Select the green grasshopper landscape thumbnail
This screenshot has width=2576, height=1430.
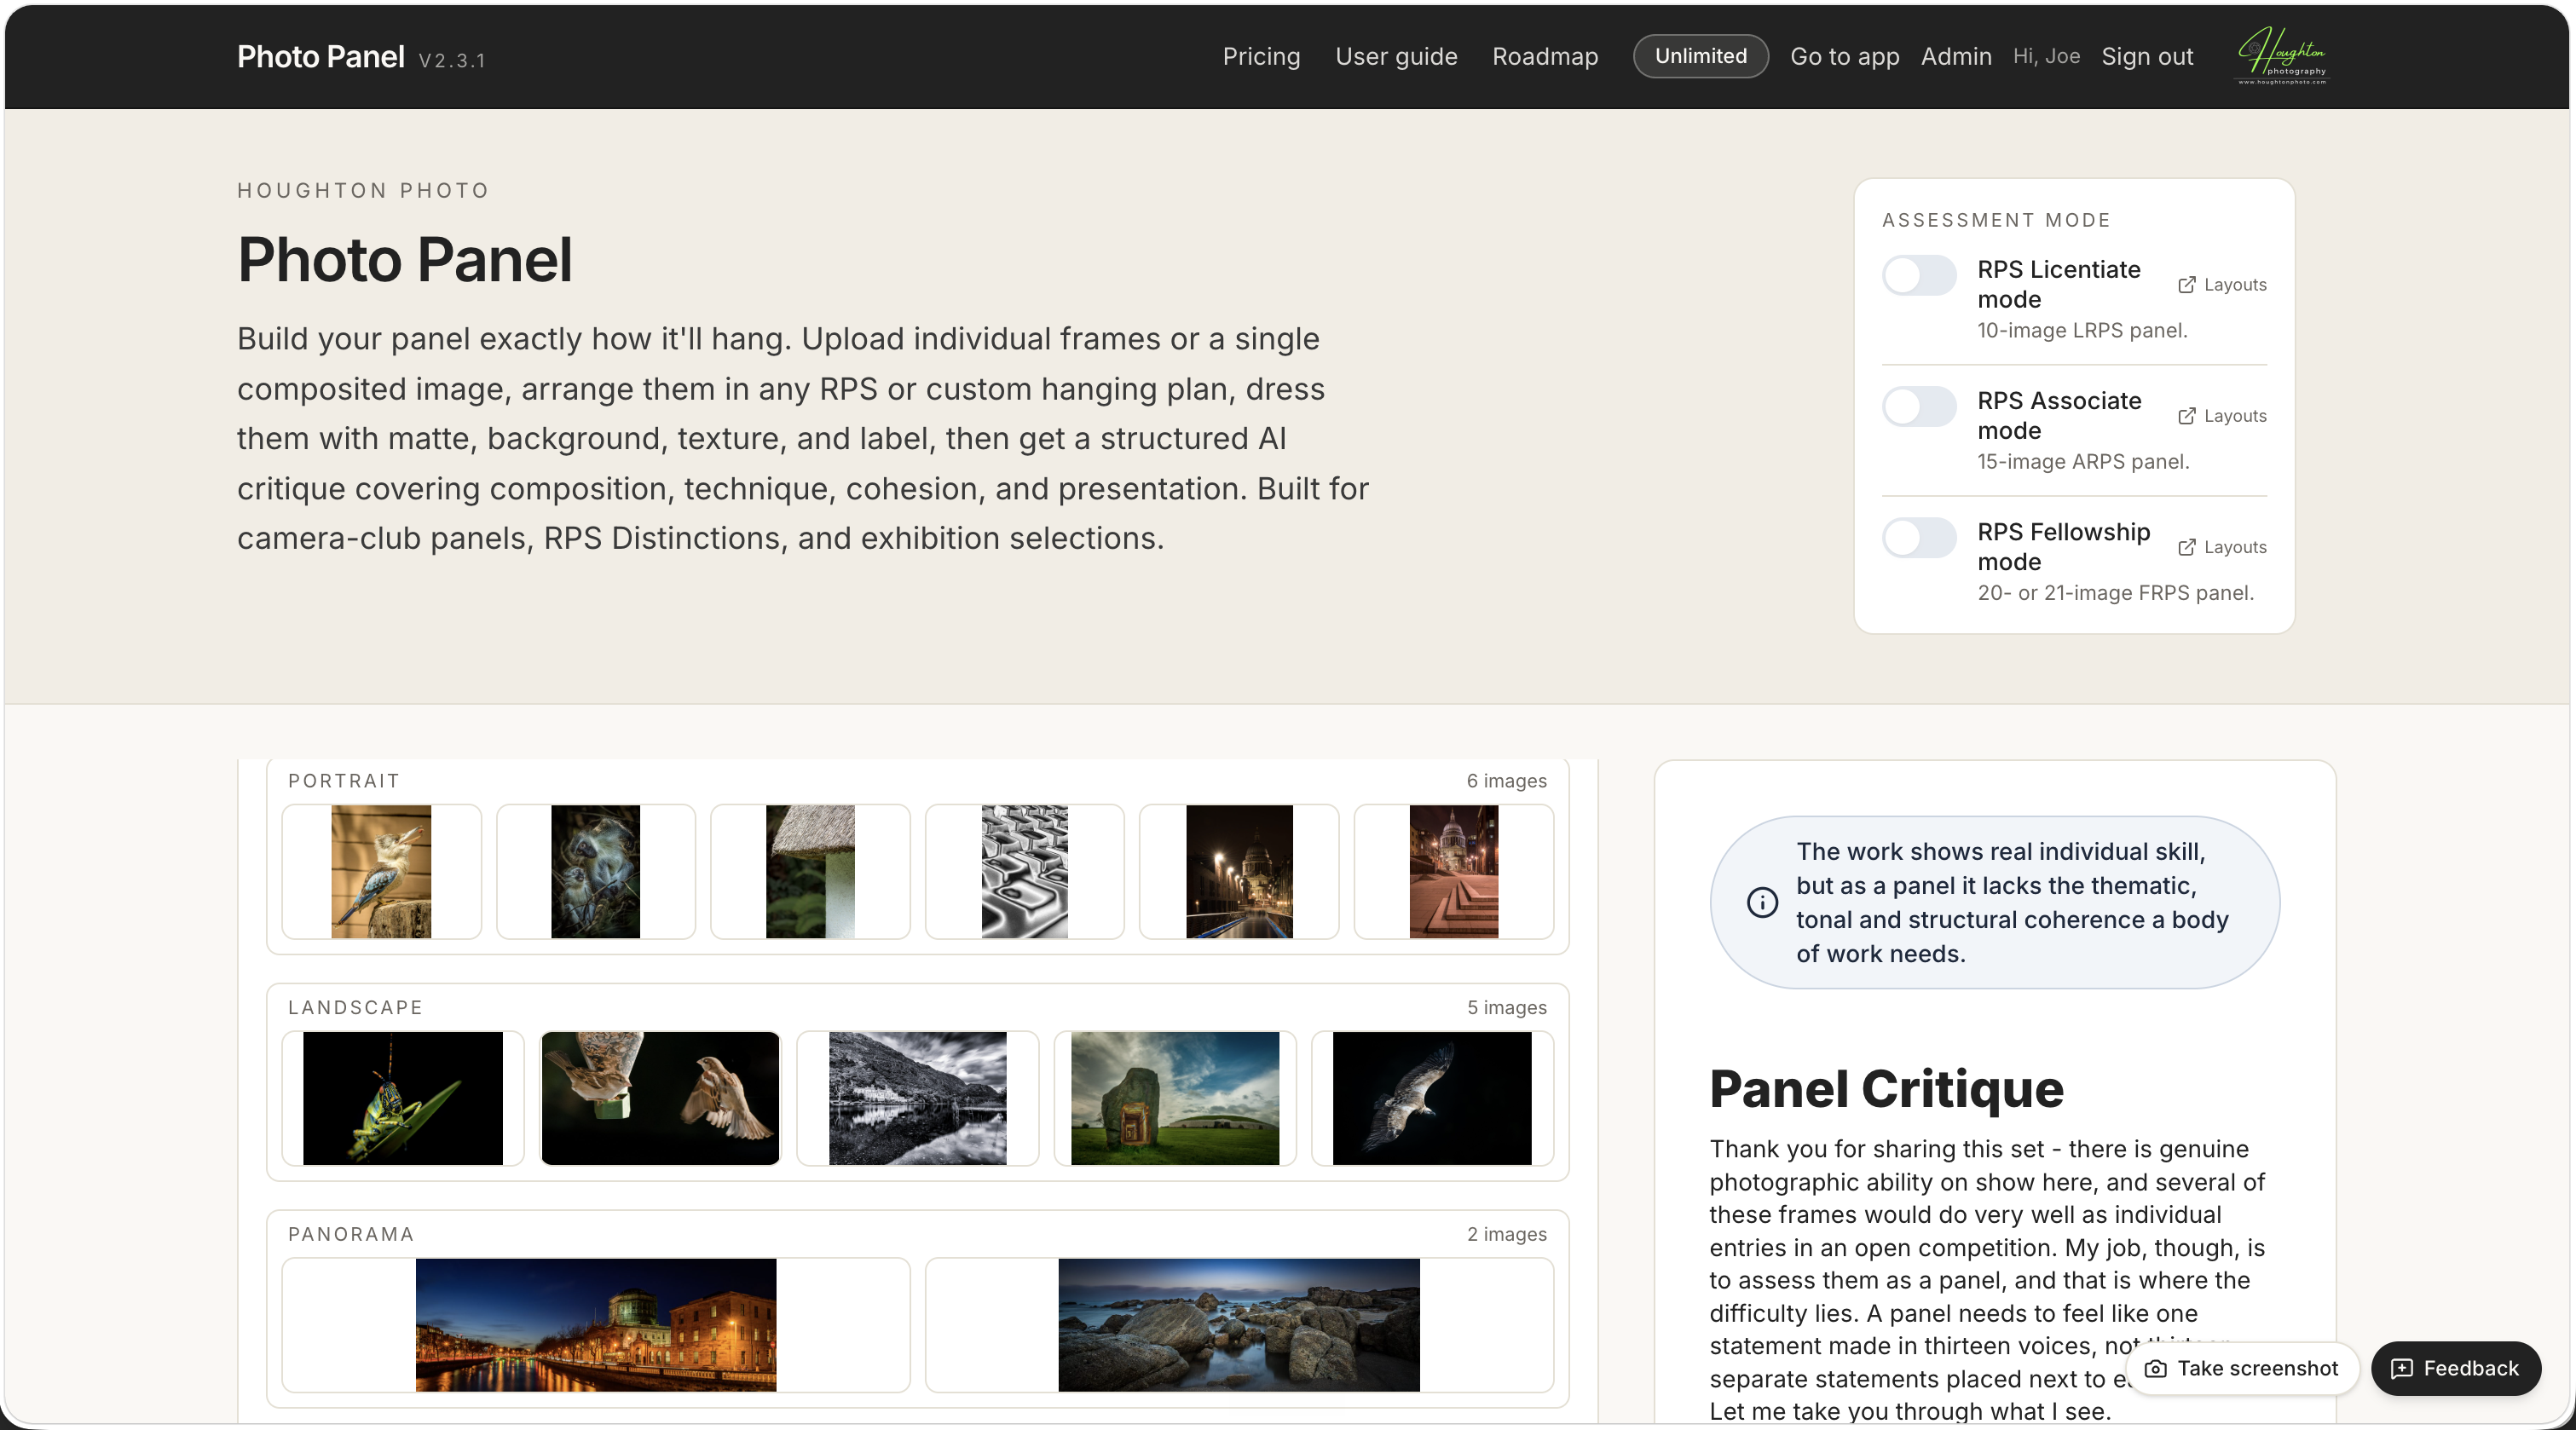pos(403,1098)
